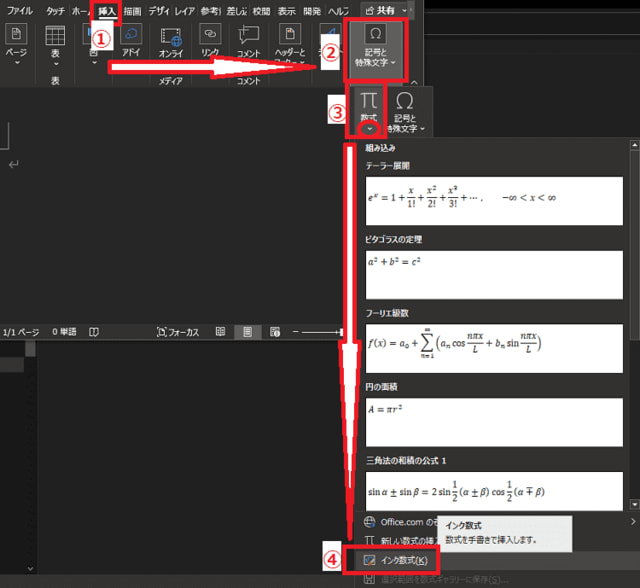
Task: Expand the 数式 dropdown arrow
Action: coord(369,130)
